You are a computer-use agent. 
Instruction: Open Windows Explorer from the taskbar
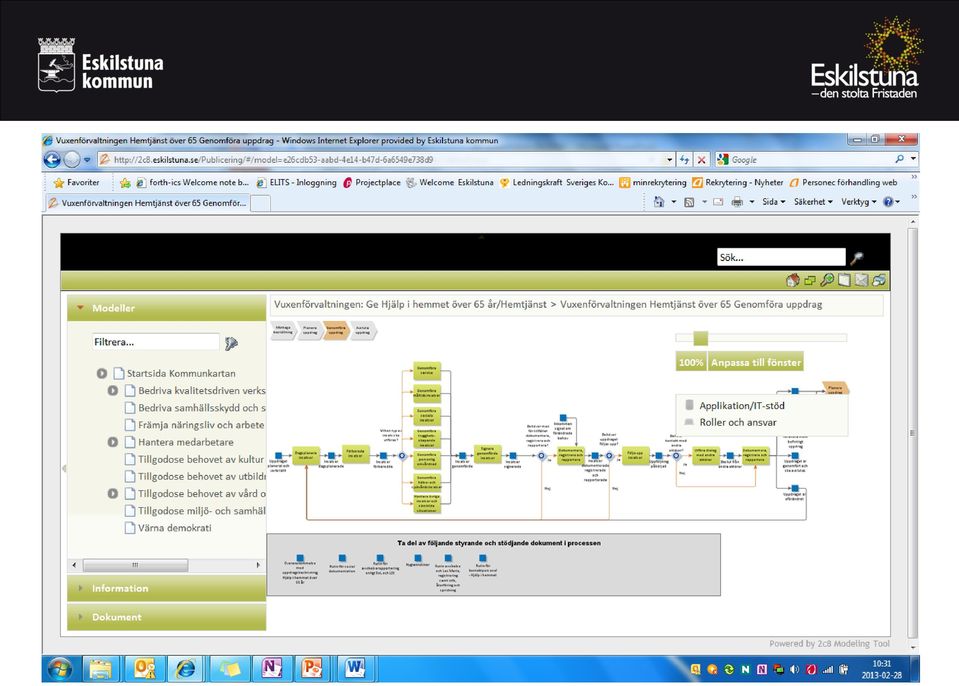click(101, 669)
